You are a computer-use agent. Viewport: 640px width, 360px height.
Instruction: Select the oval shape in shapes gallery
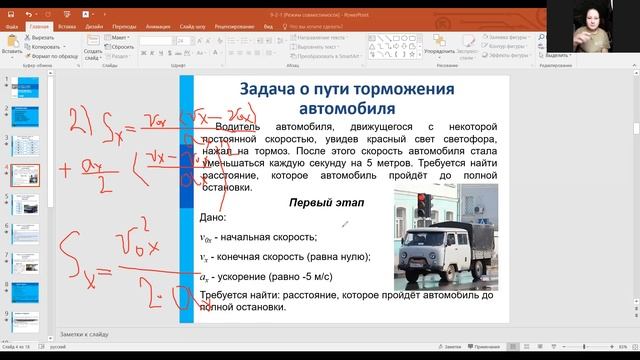coord(404,38)
